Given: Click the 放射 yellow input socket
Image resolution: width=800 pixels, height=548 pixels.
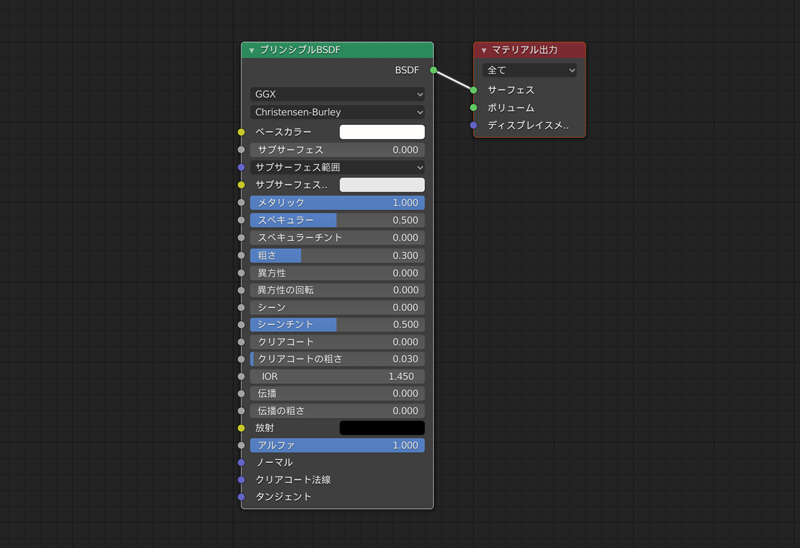Looking at the screenshot, I should click(241, 428).
